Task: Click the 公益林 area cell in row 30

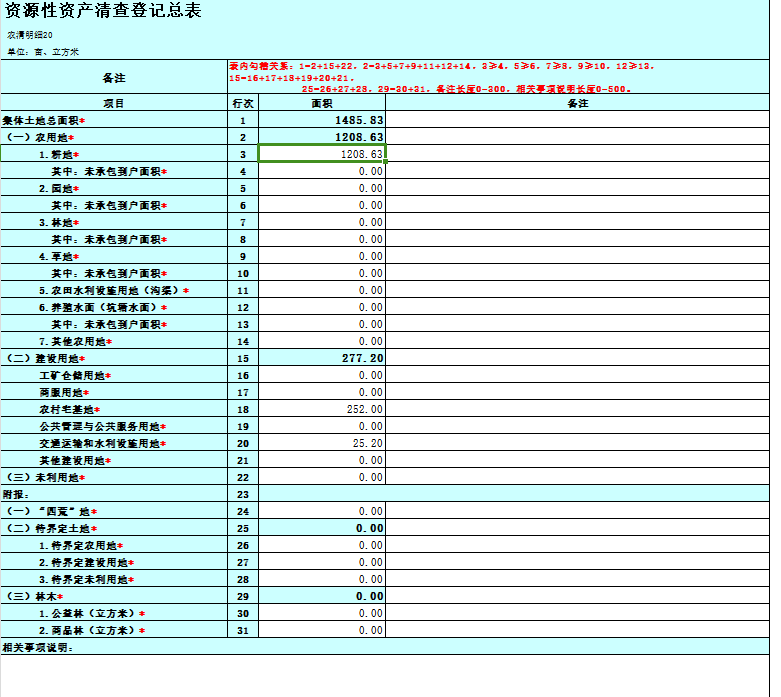Action: click(322, 613)
